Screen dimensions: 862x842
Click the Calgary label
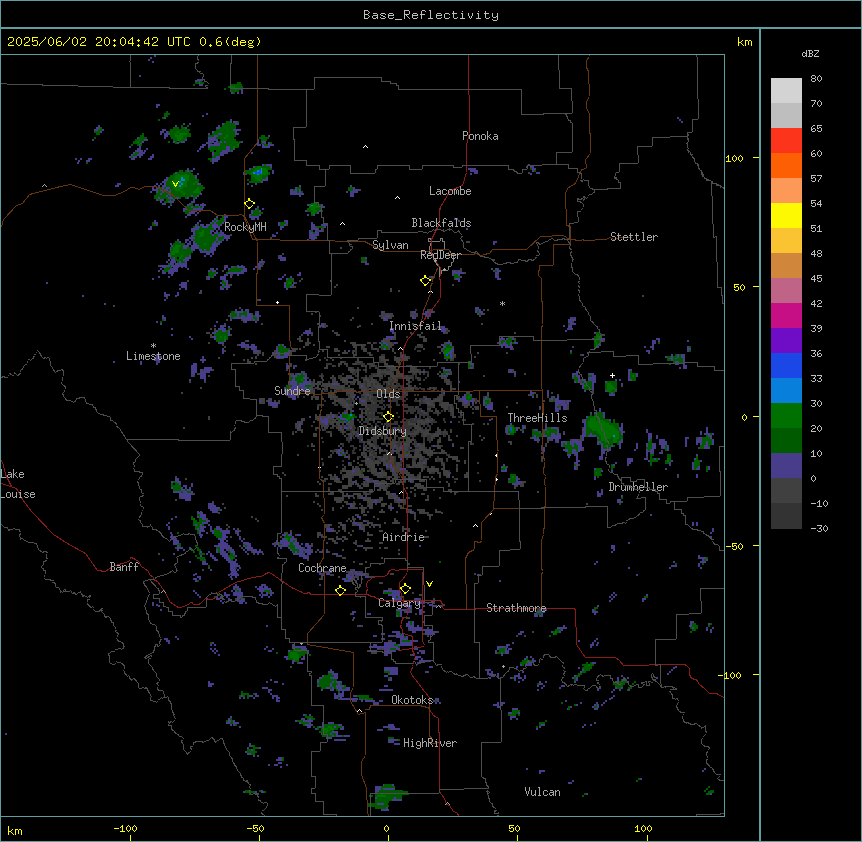click(x=400, y=603)
